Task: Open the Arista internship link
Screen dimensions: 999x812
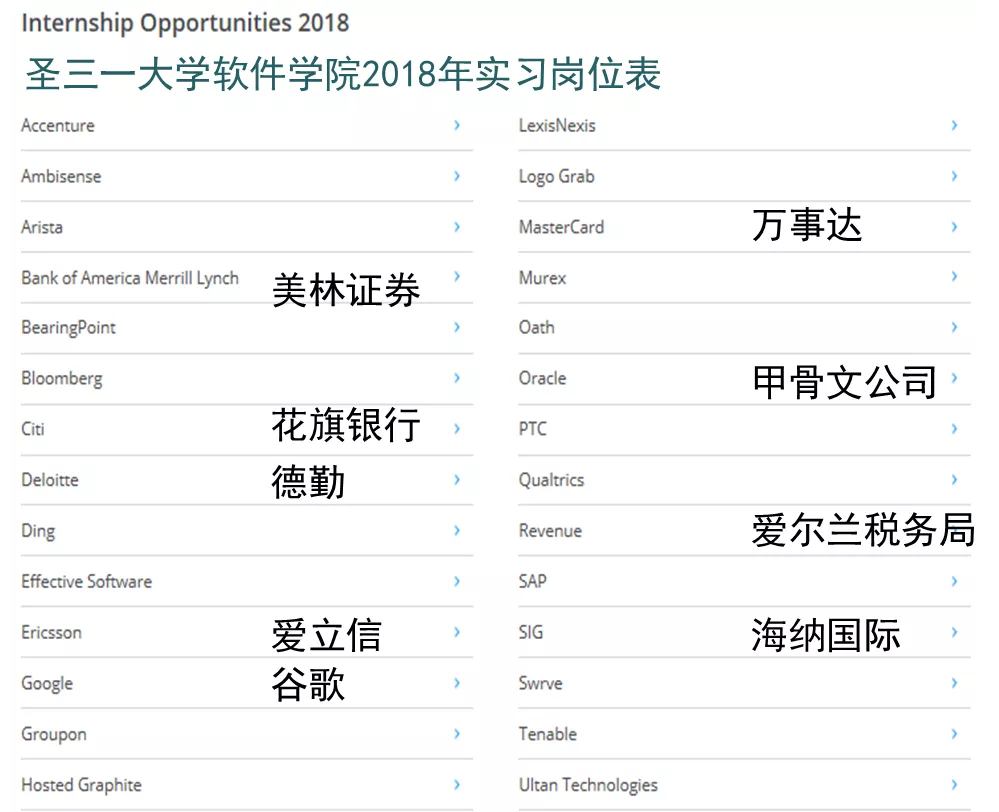Action: coord(42,227)
